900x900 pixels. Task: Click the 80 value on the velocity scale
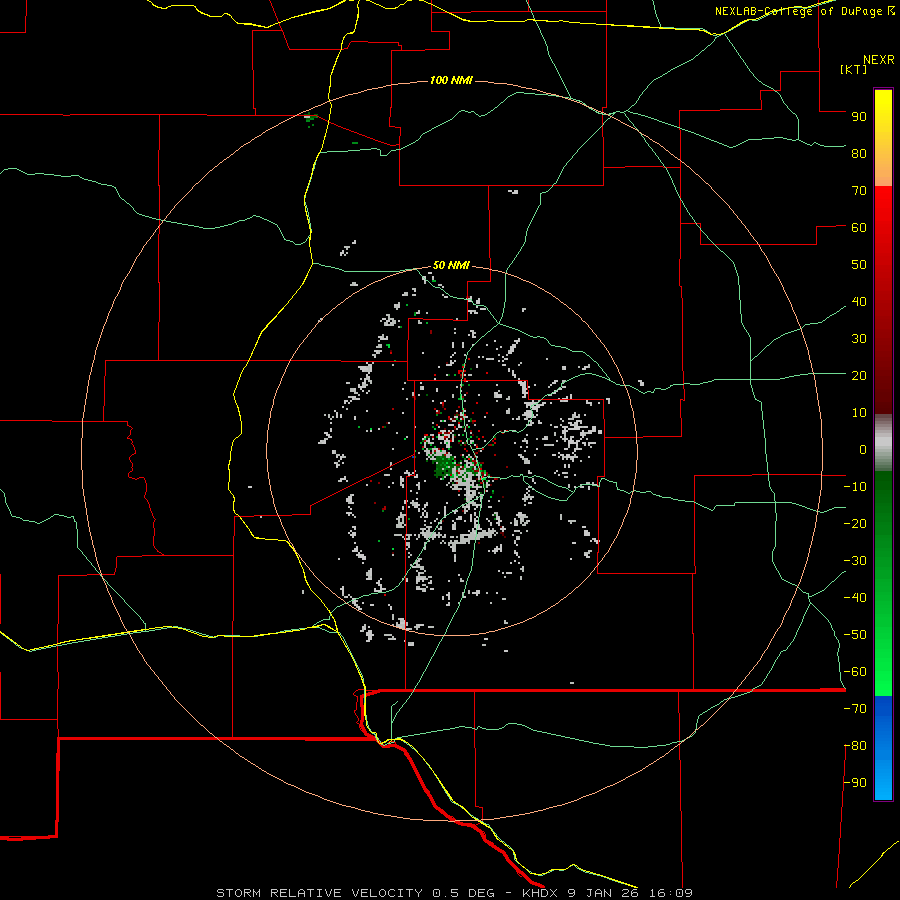coord(859,153)
